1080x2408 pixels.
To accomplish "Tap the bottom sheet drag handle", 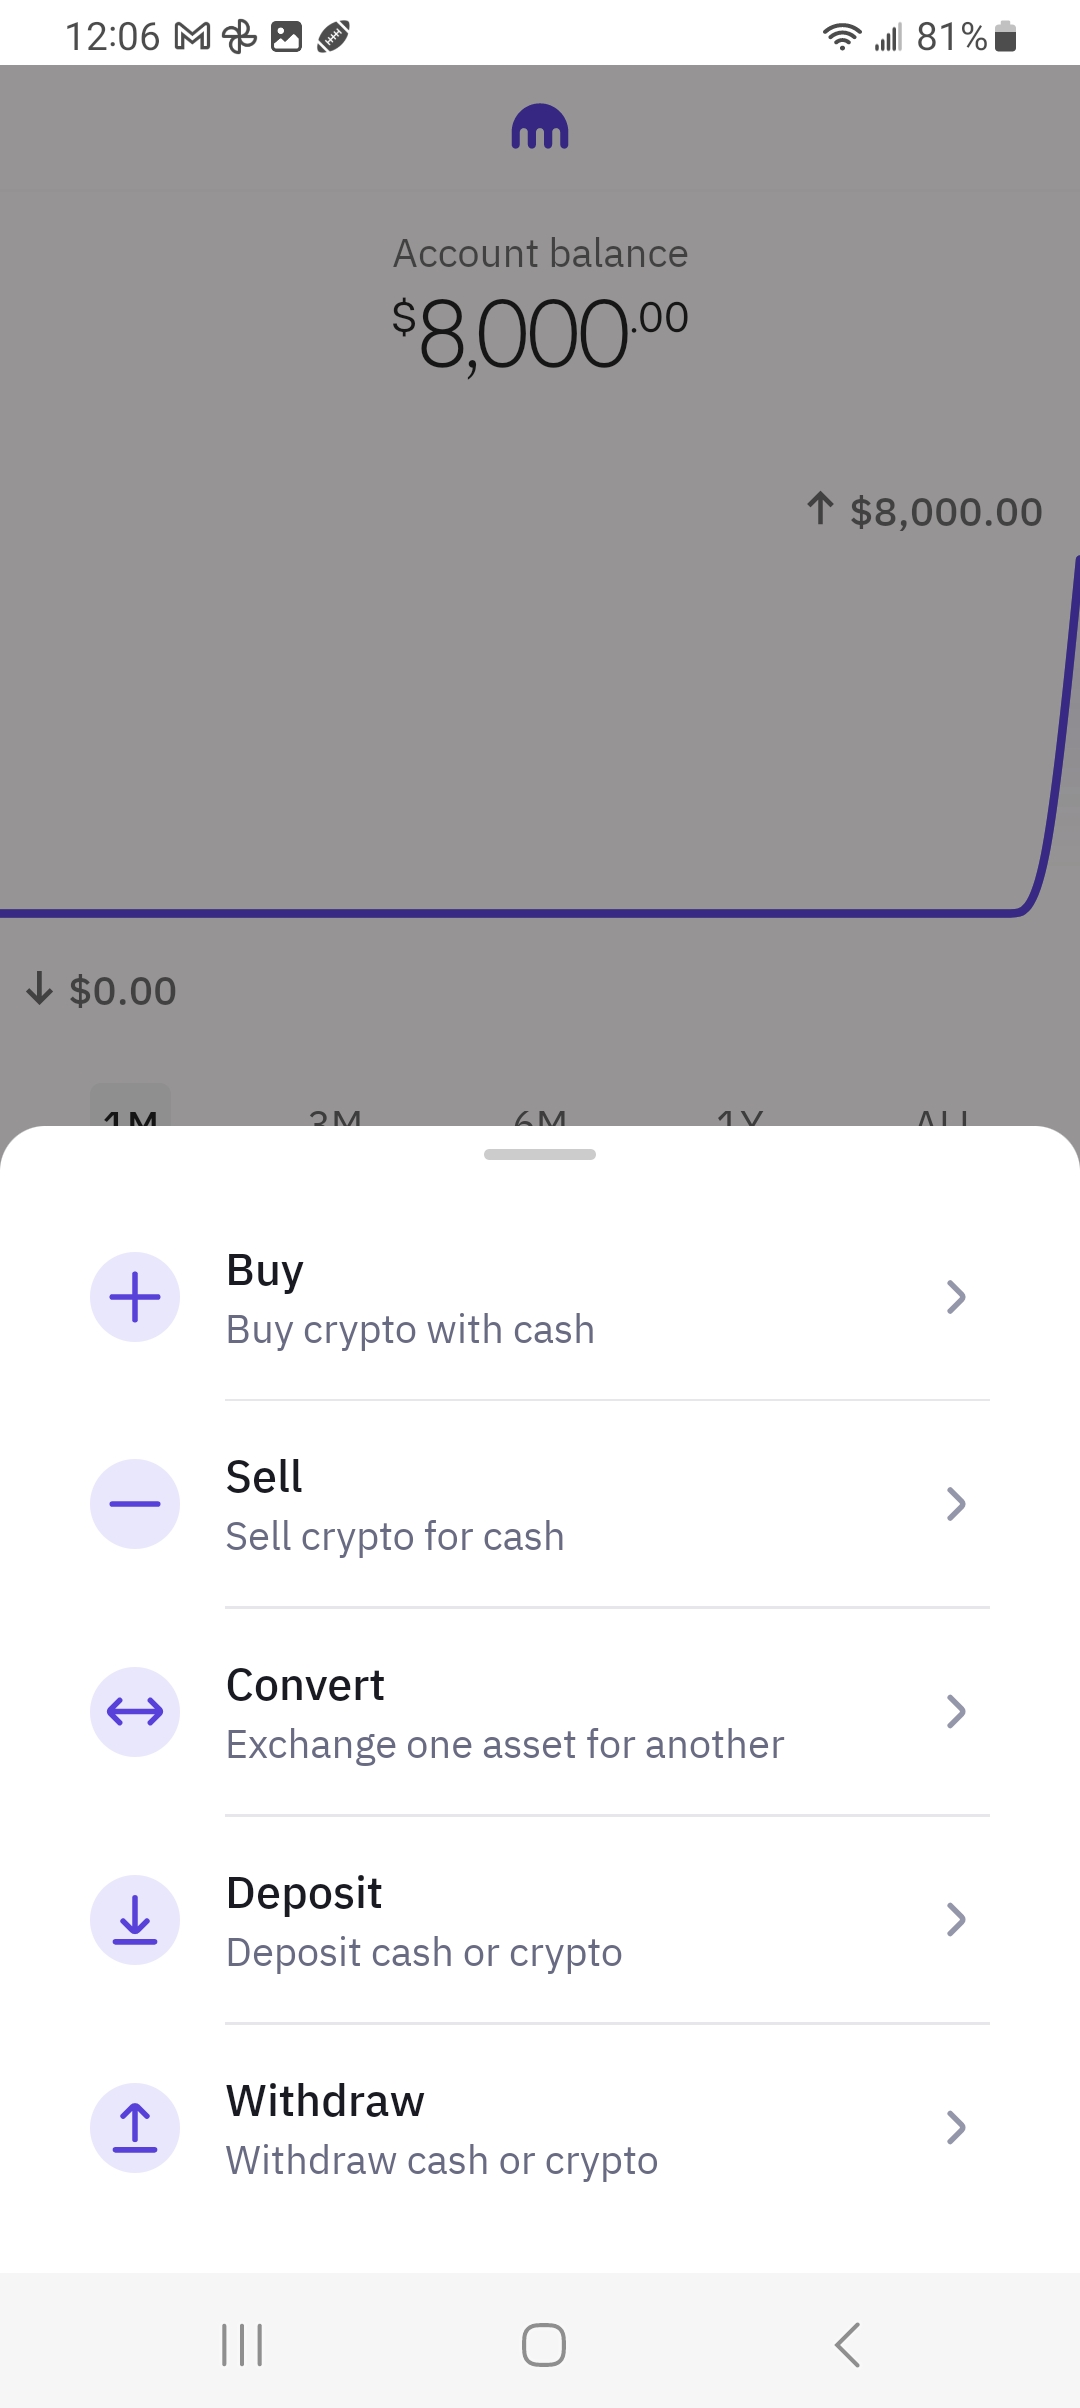I will click(x=540, y=1155).
